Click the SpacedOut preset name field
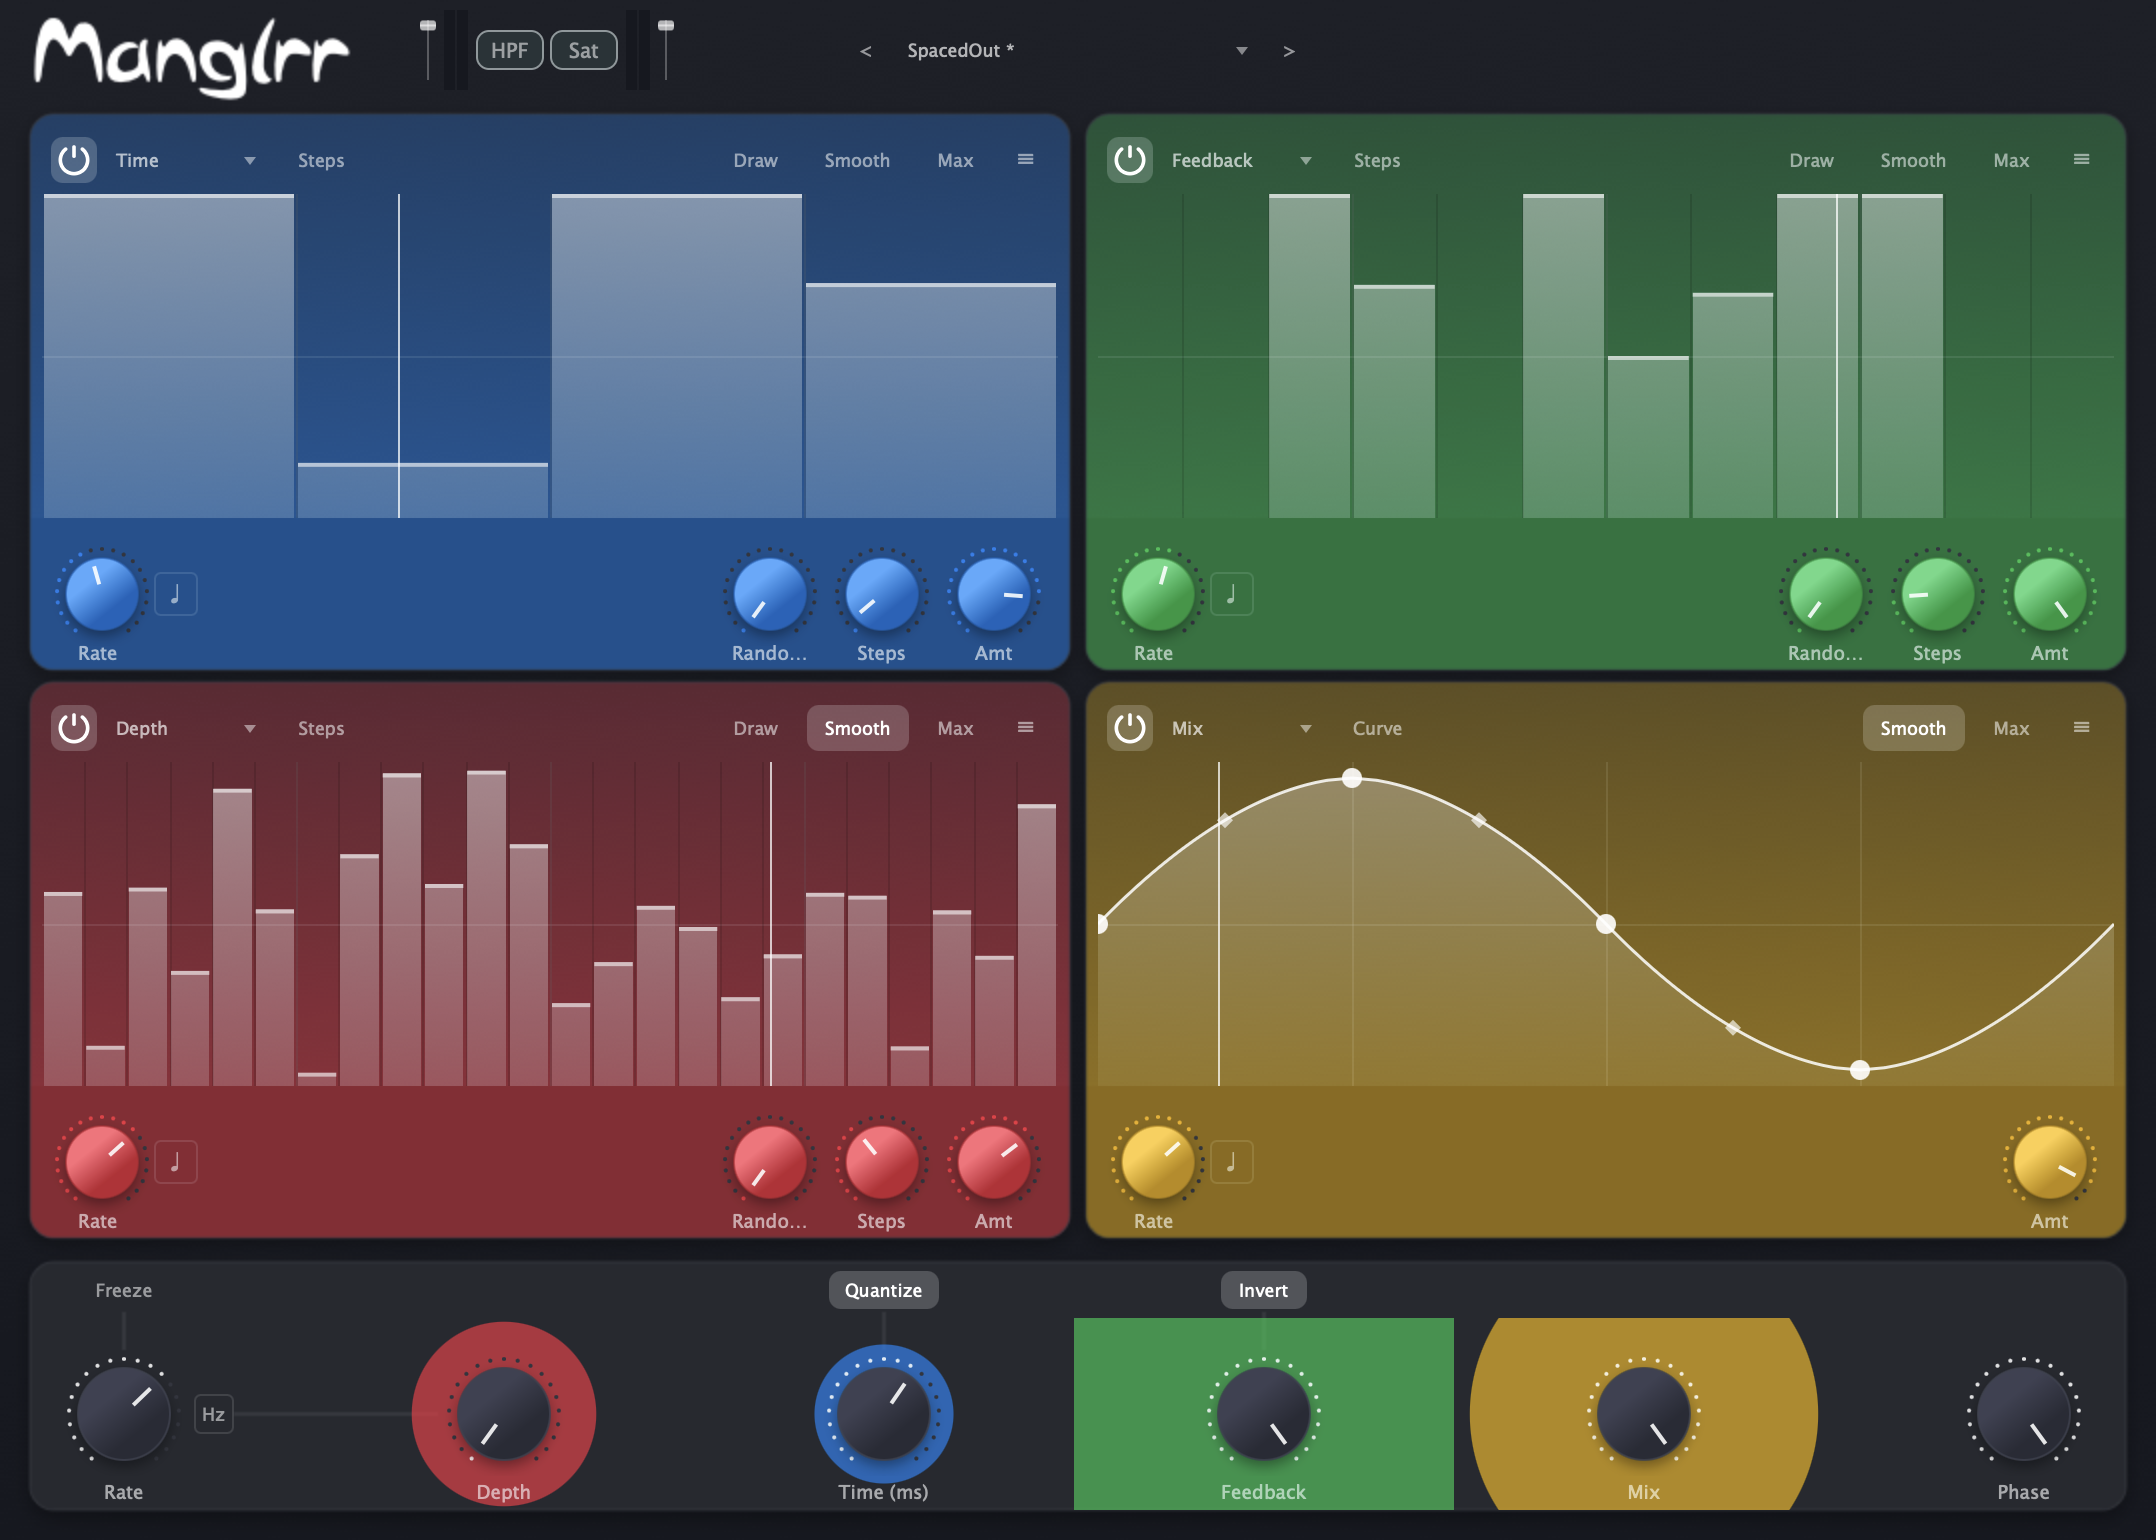Image resolution: width=2156 pixels, height=1540 pixels. (961, 50)
